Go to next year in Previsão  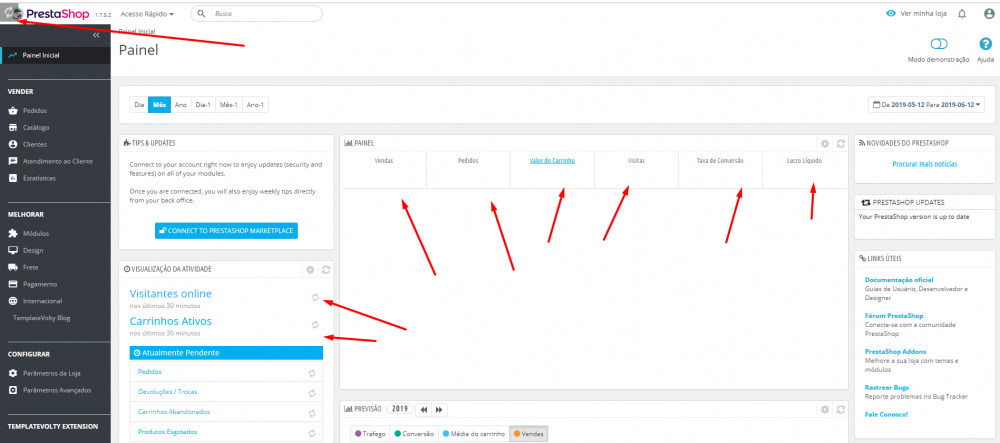pyautogui.click(x=439, y=409)
